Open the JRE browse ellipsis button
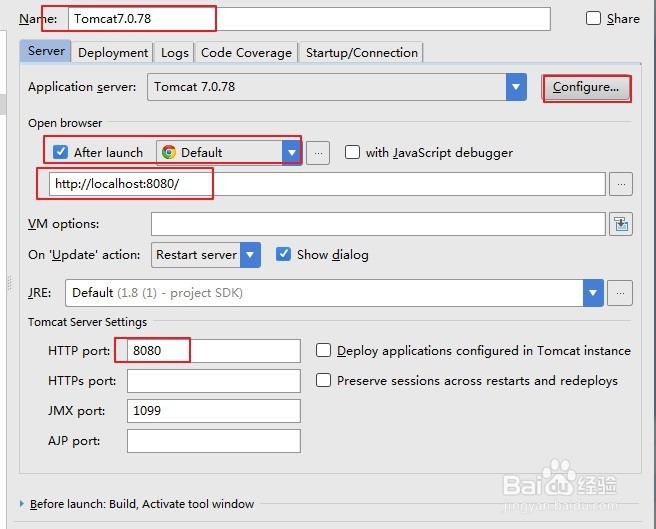Viewport: 656px width, 529px height. point(620,293)
